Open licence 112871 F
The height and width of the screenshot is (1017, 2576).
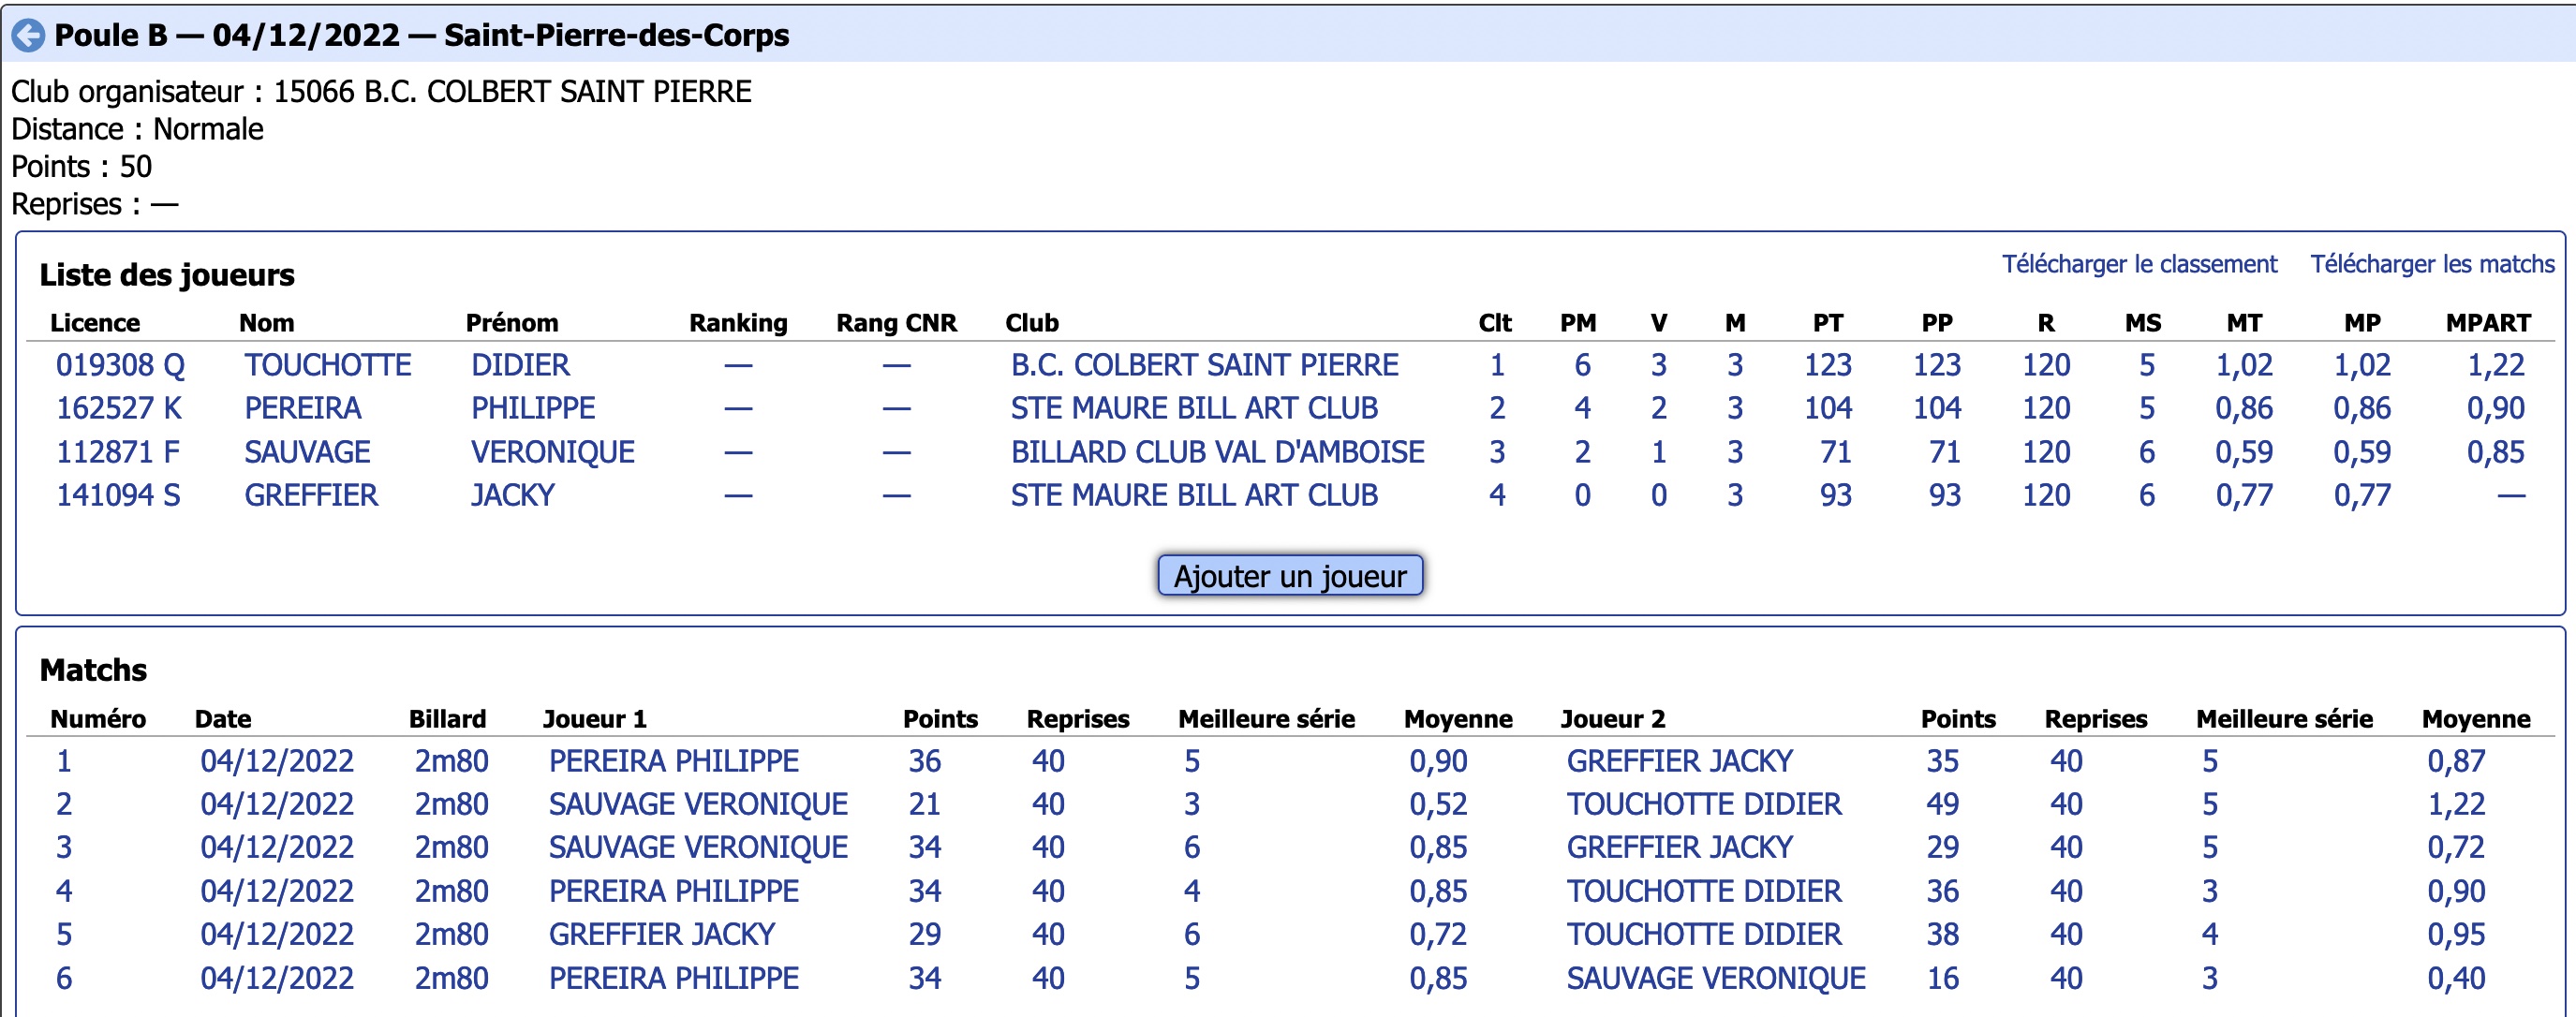tap(118, 452)
